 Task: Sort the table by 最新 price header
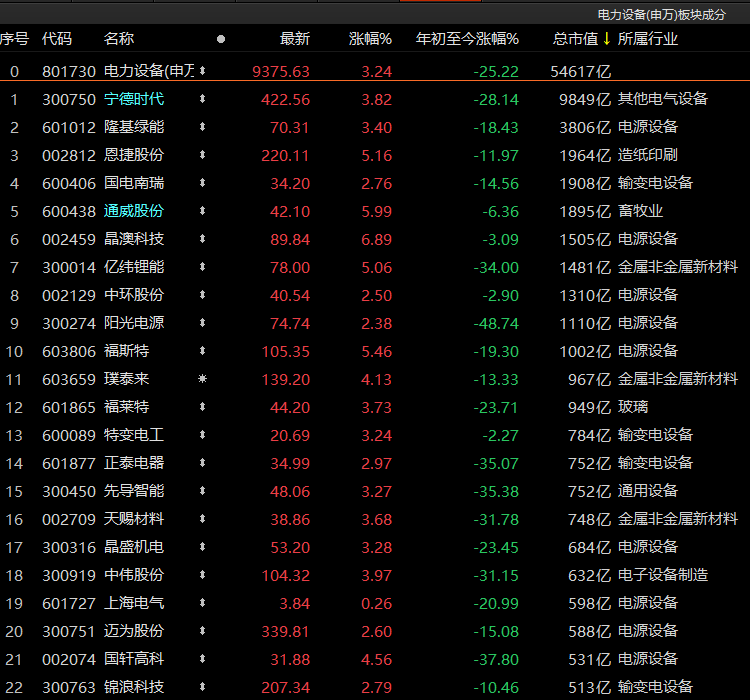point(295,39)
